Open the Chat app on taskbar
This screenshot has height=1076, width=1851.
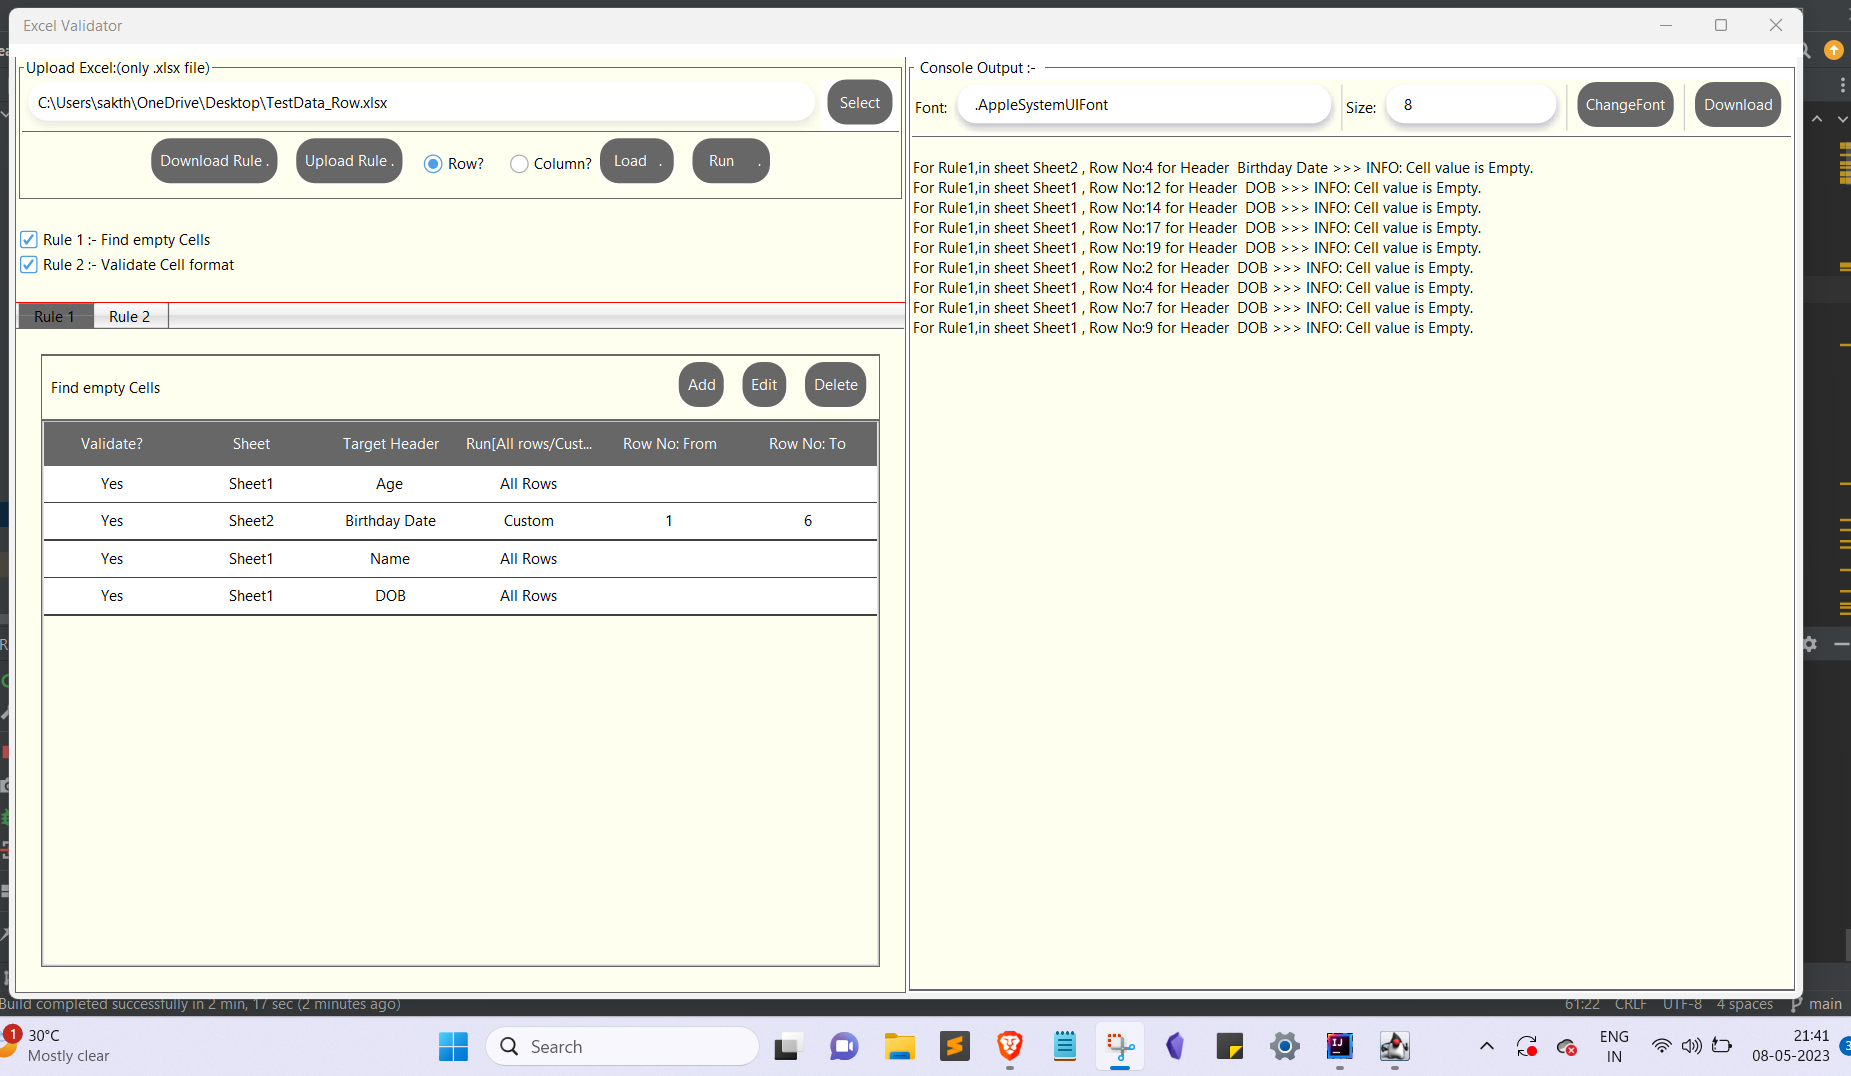coord(844,1047)
